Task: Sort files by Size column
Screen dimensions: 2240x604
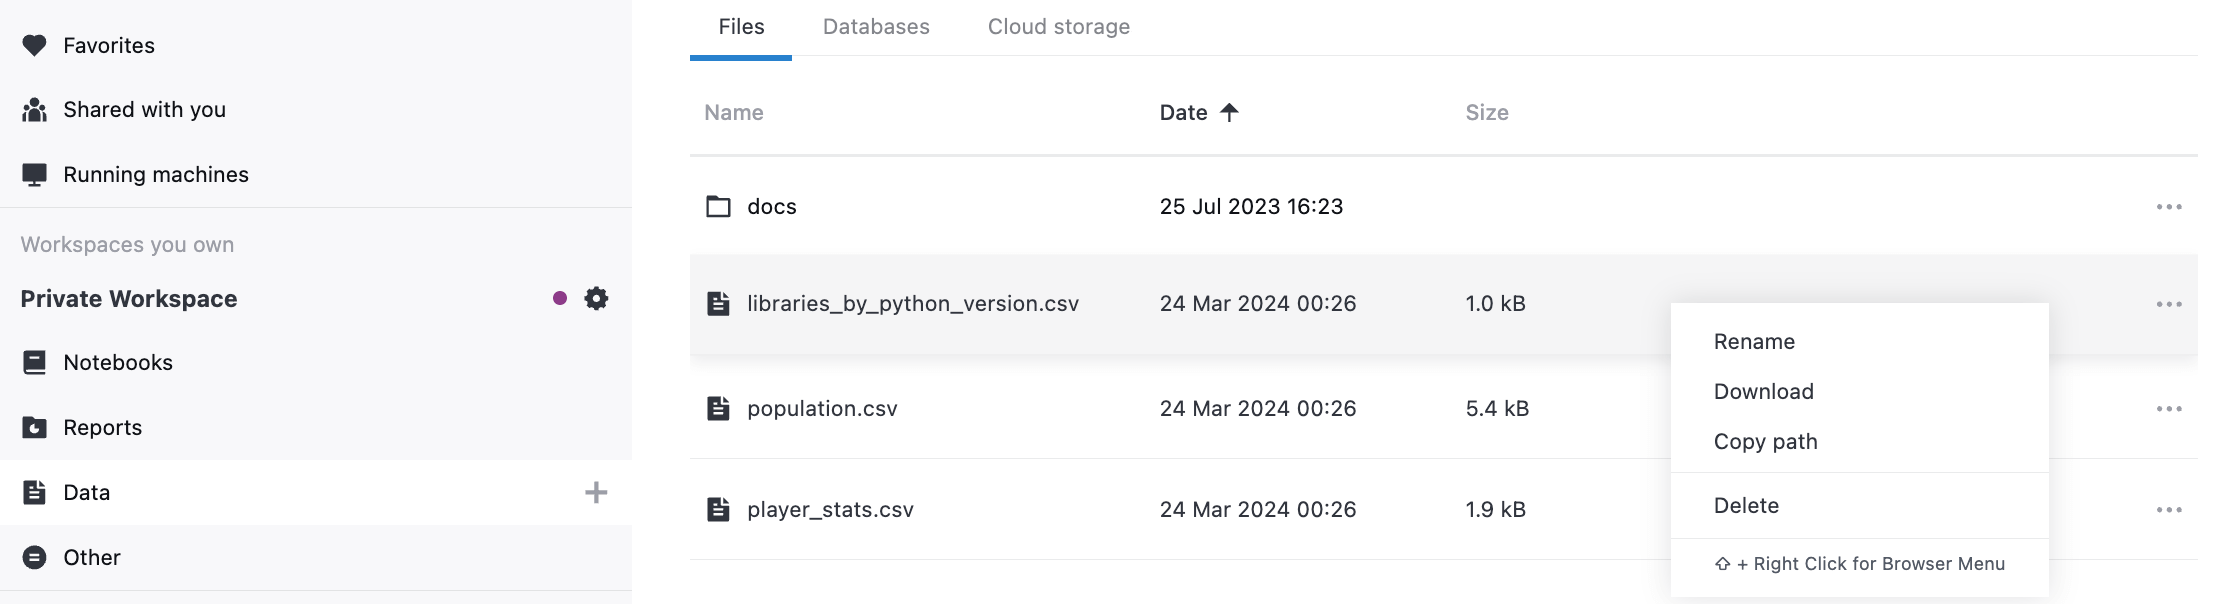Action: tap(1486, 113)
